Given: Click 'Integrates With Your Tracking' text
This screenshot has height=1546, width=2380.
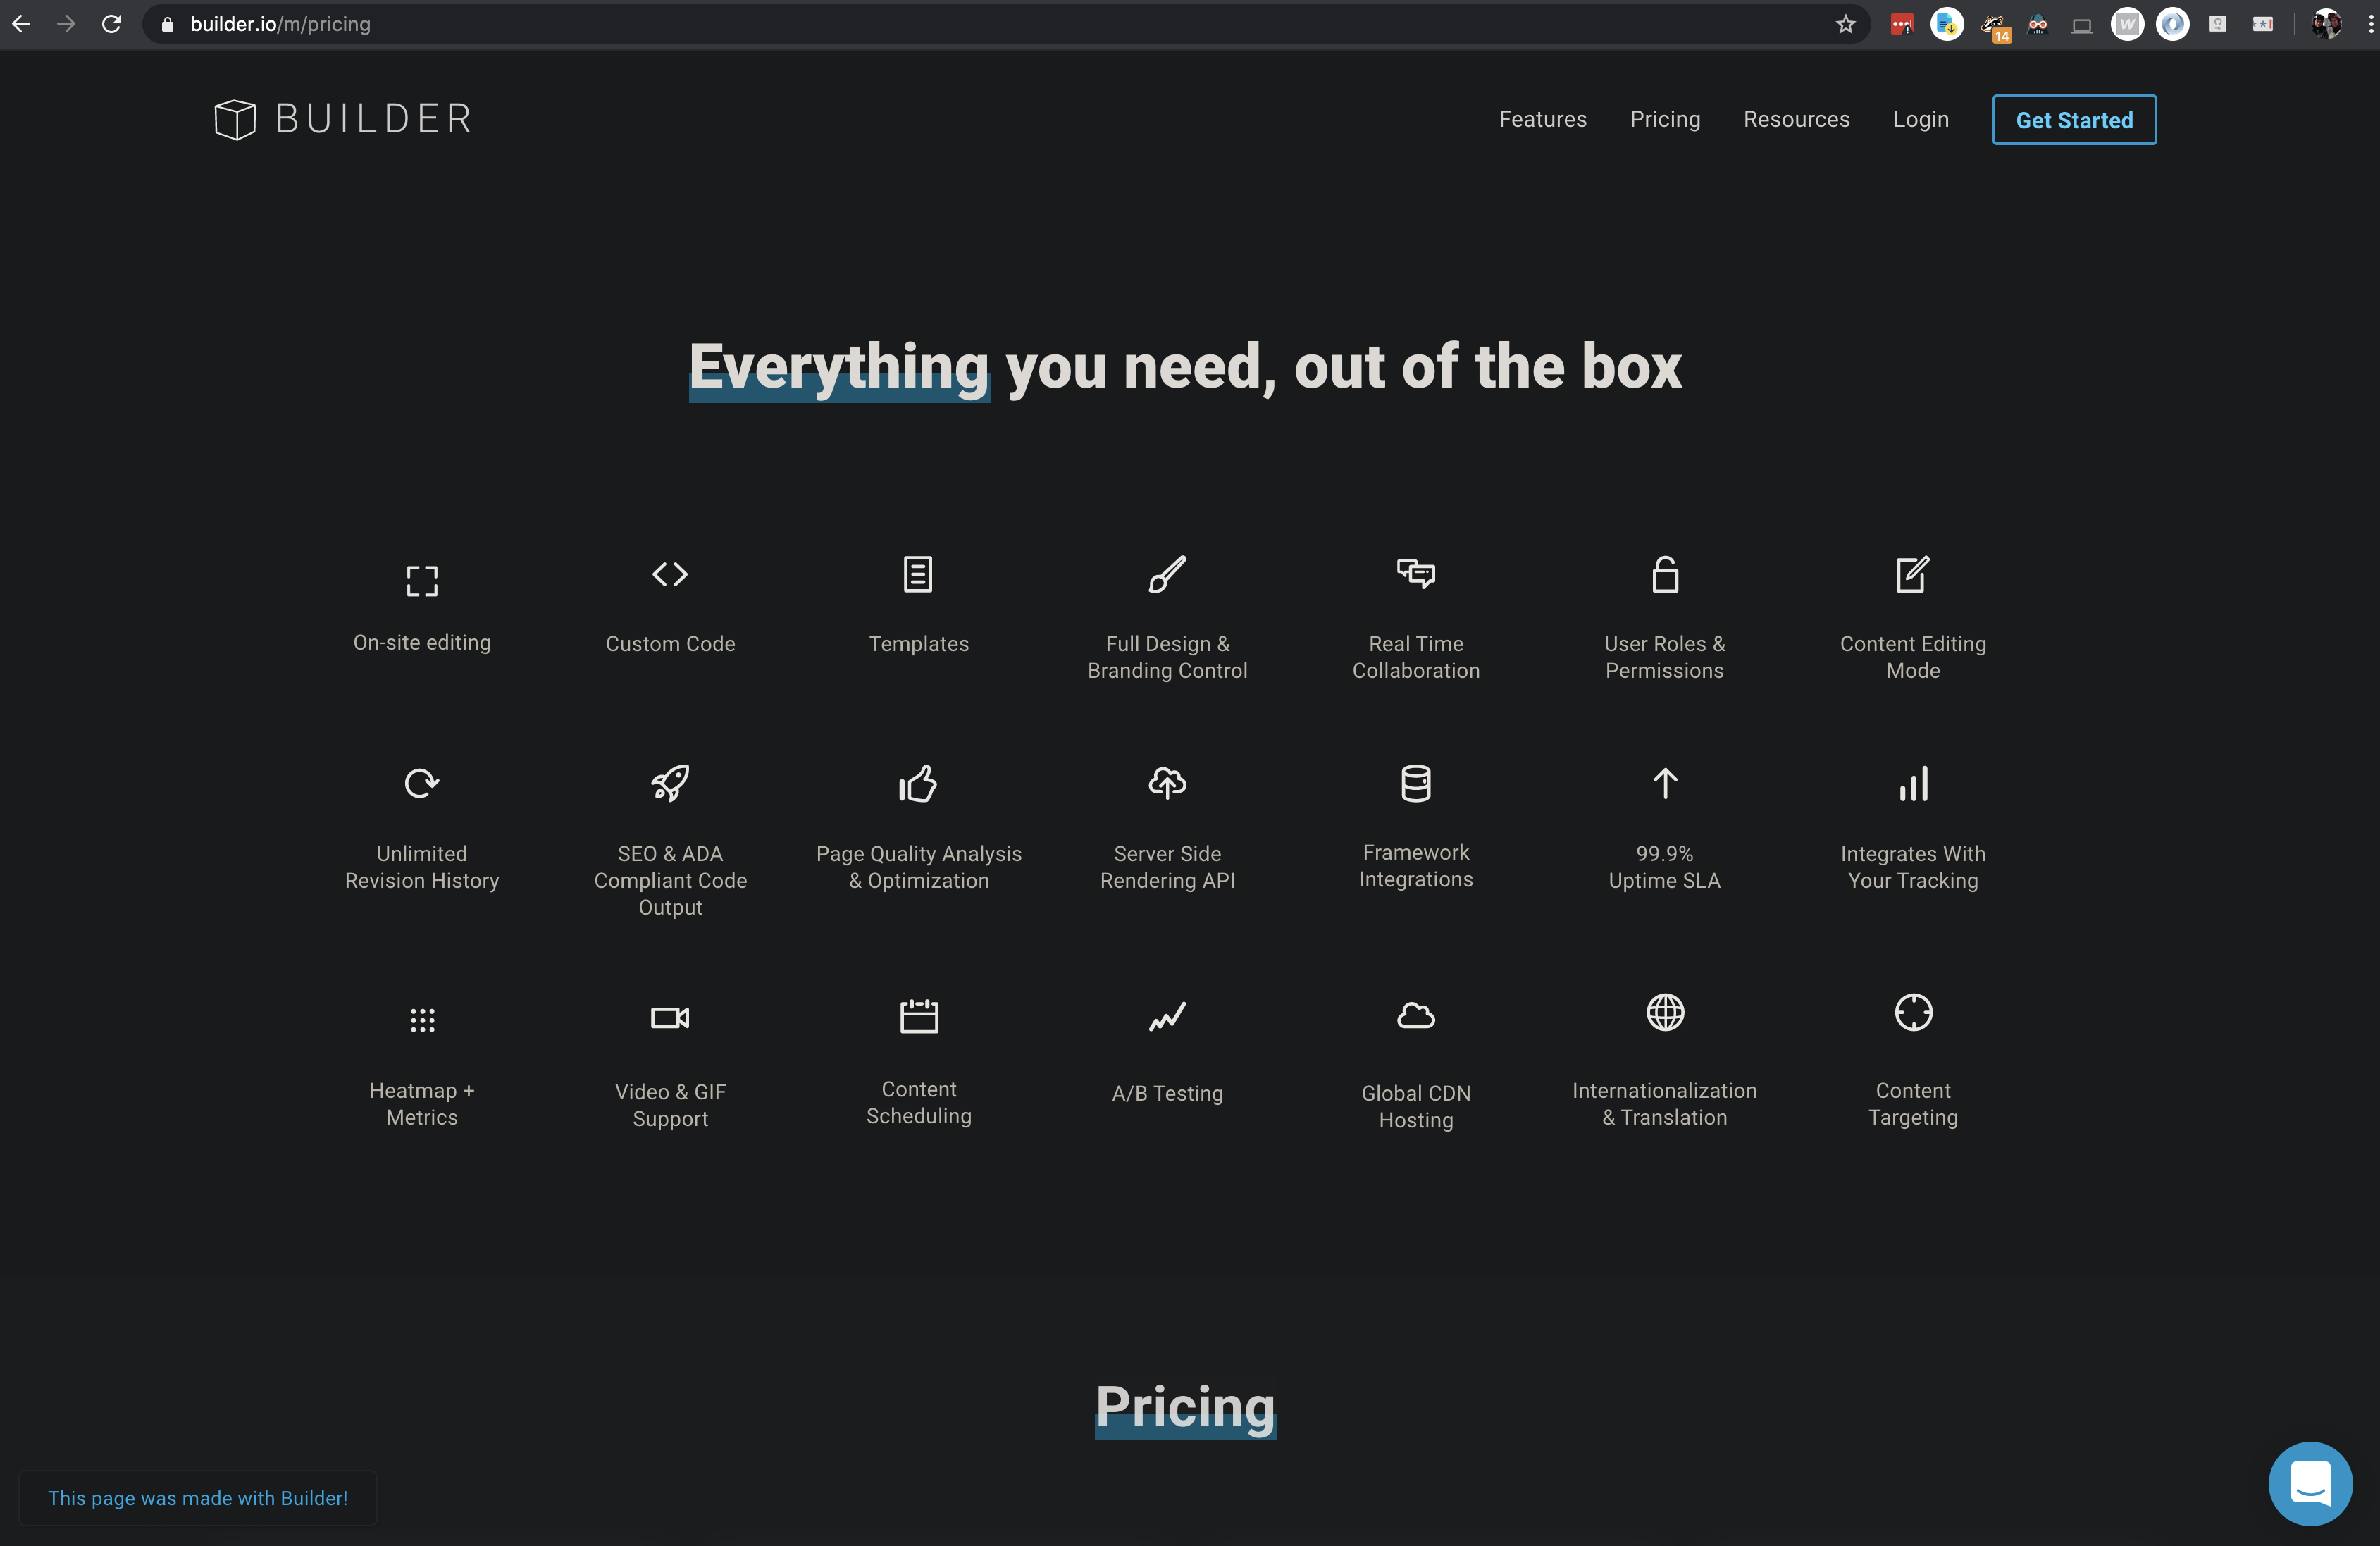Looking at the screenshot, I should (1913, 867).
